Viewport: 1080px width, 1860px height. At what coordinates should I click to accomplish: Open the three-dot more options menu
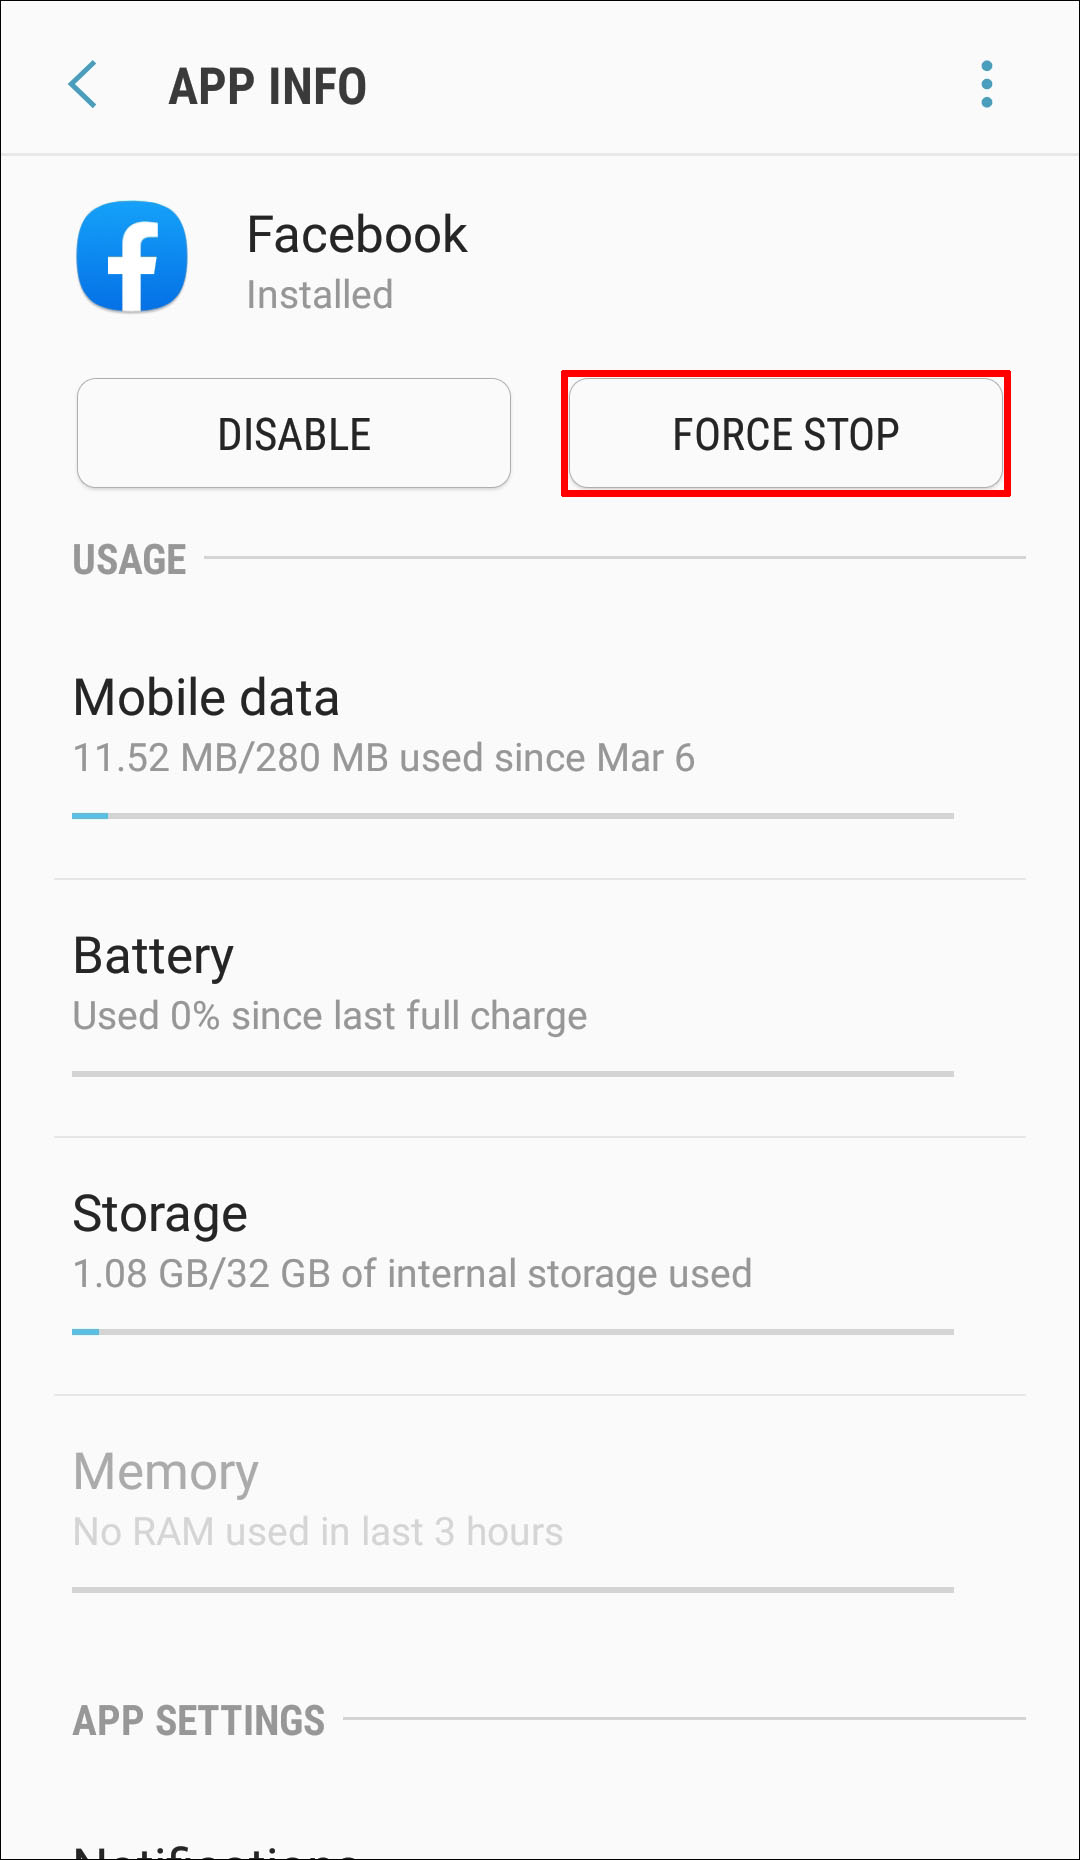point(987,84)
